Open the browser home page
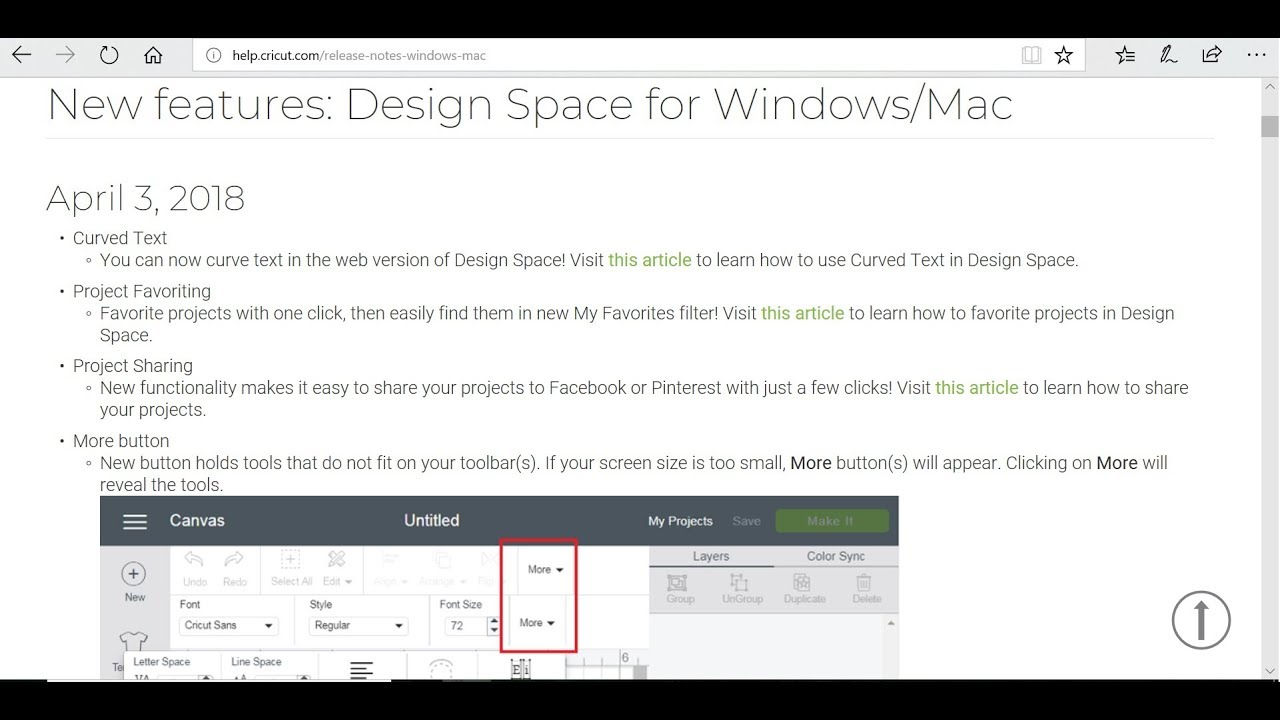 (x=153, y=55)
